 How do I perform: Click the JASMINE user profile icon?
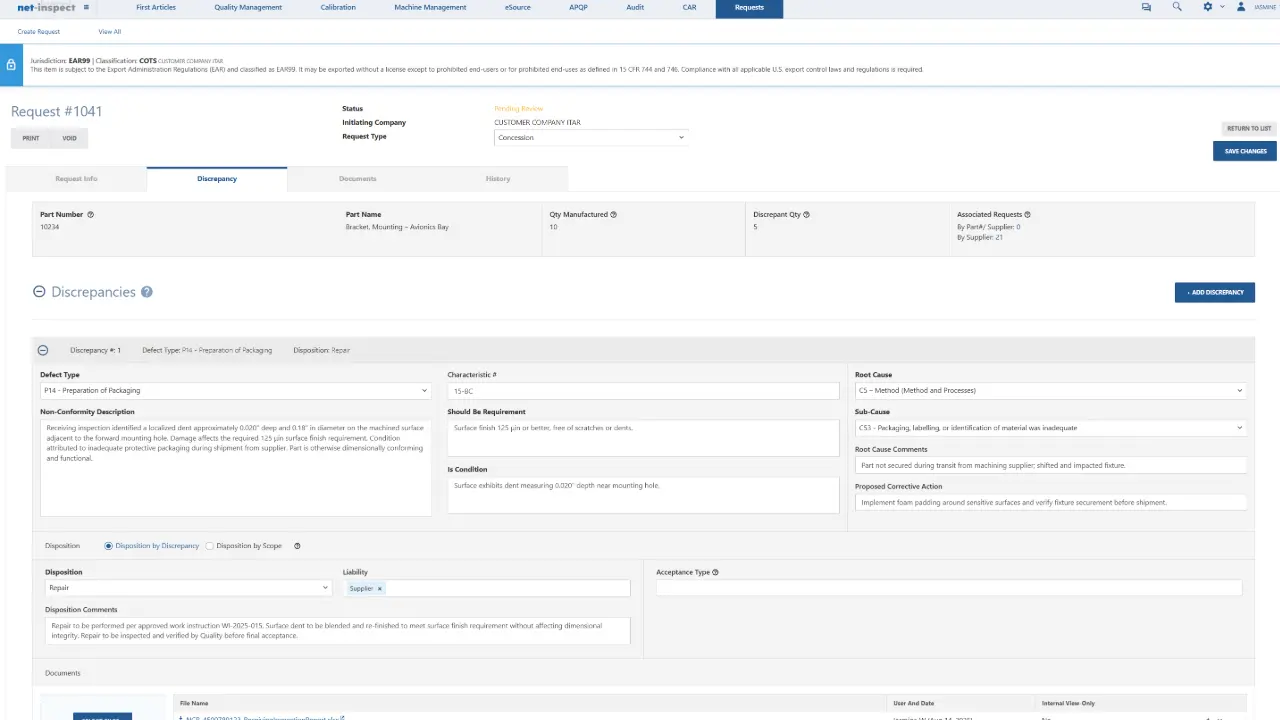point(1240,7)
